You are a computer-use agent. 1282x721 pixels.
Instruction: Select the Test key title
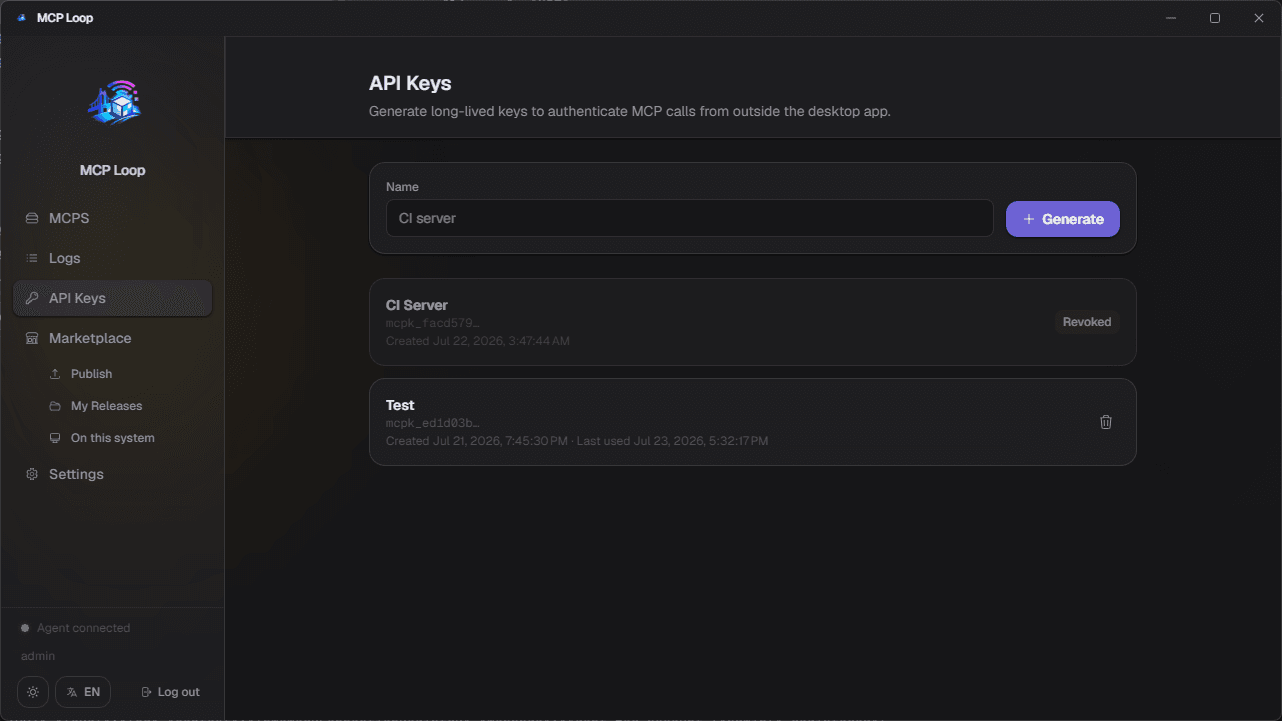[x=400, y=405]
